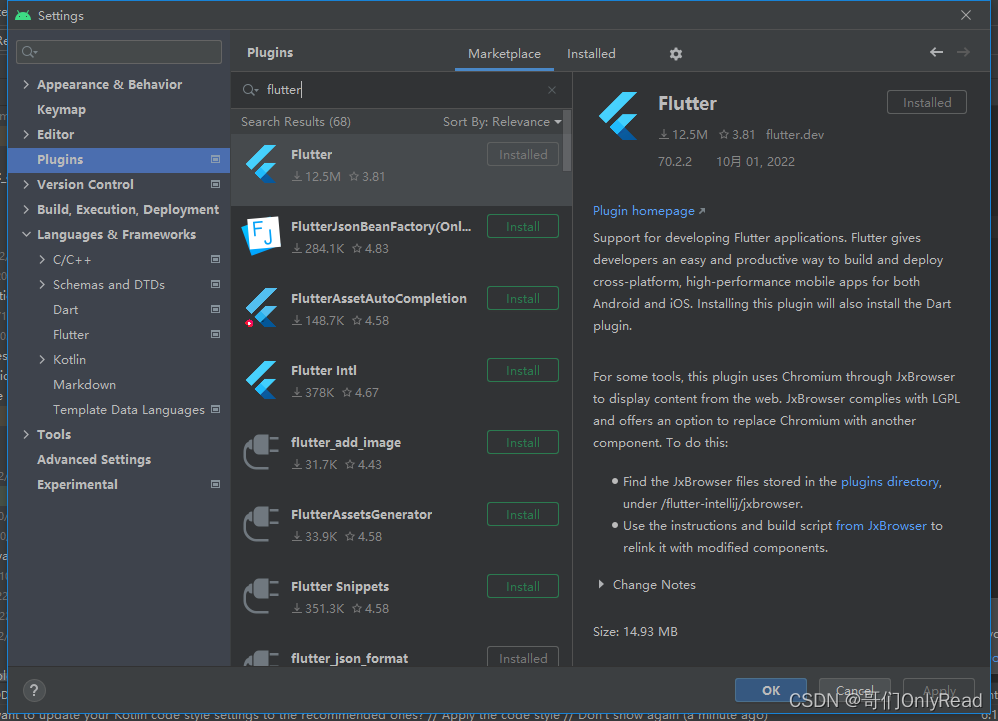Collapse Languages & Frameworks section
998x721 pixels.
pos(26,234)
